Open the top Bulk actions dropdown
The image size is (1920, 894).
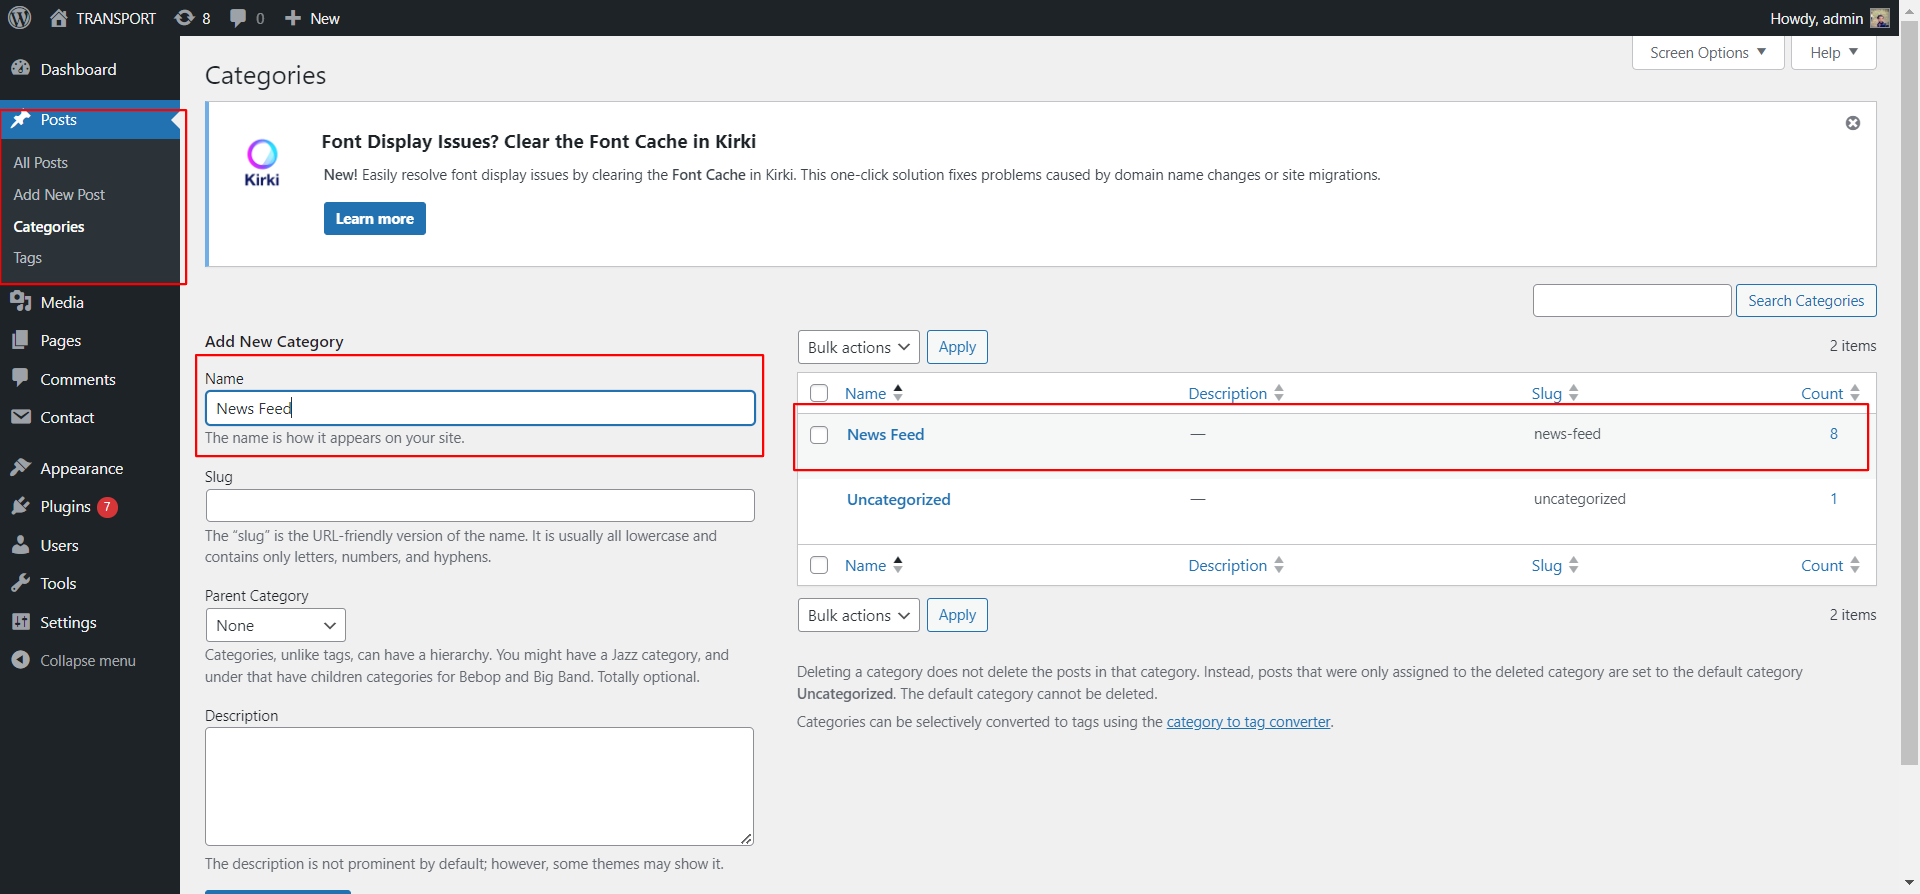(x=858, y=347)
